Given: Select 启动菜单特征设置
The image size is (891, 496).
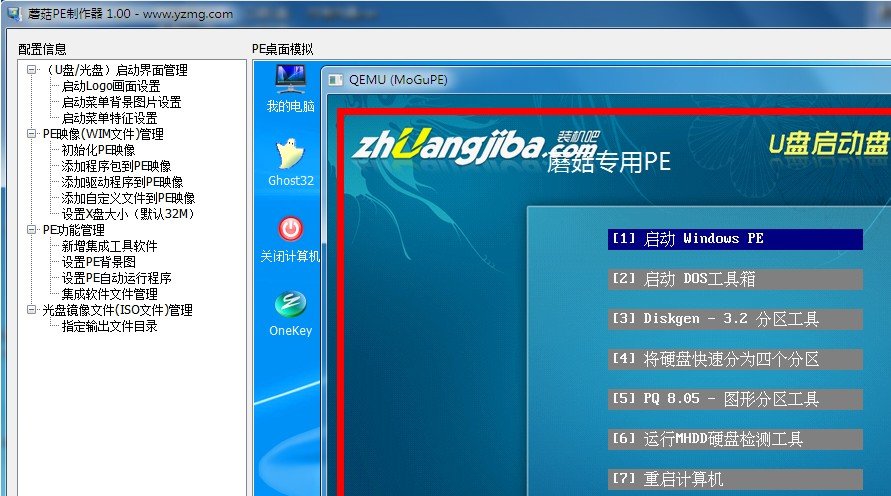Looking at the screenshot, I should point(109,118).
